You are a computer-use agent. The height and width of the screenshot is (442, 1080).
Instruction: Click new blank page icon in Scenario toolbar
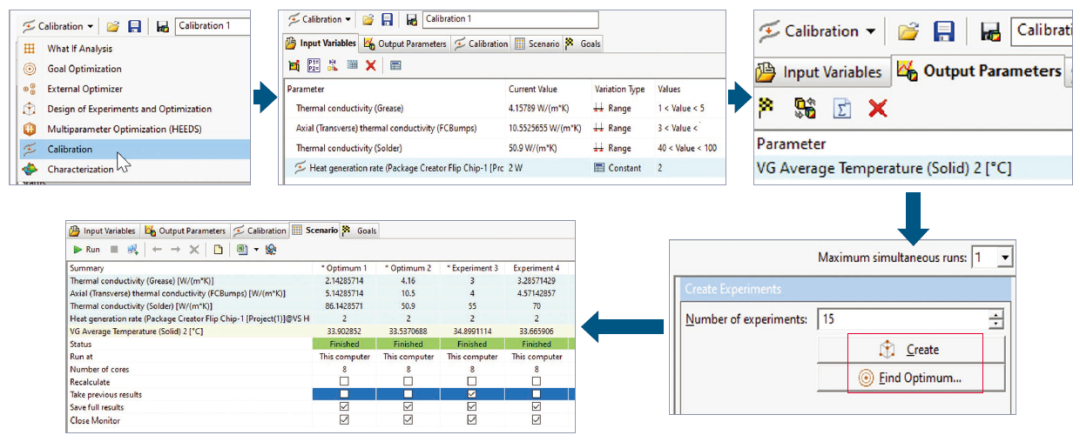click(218, 249)
